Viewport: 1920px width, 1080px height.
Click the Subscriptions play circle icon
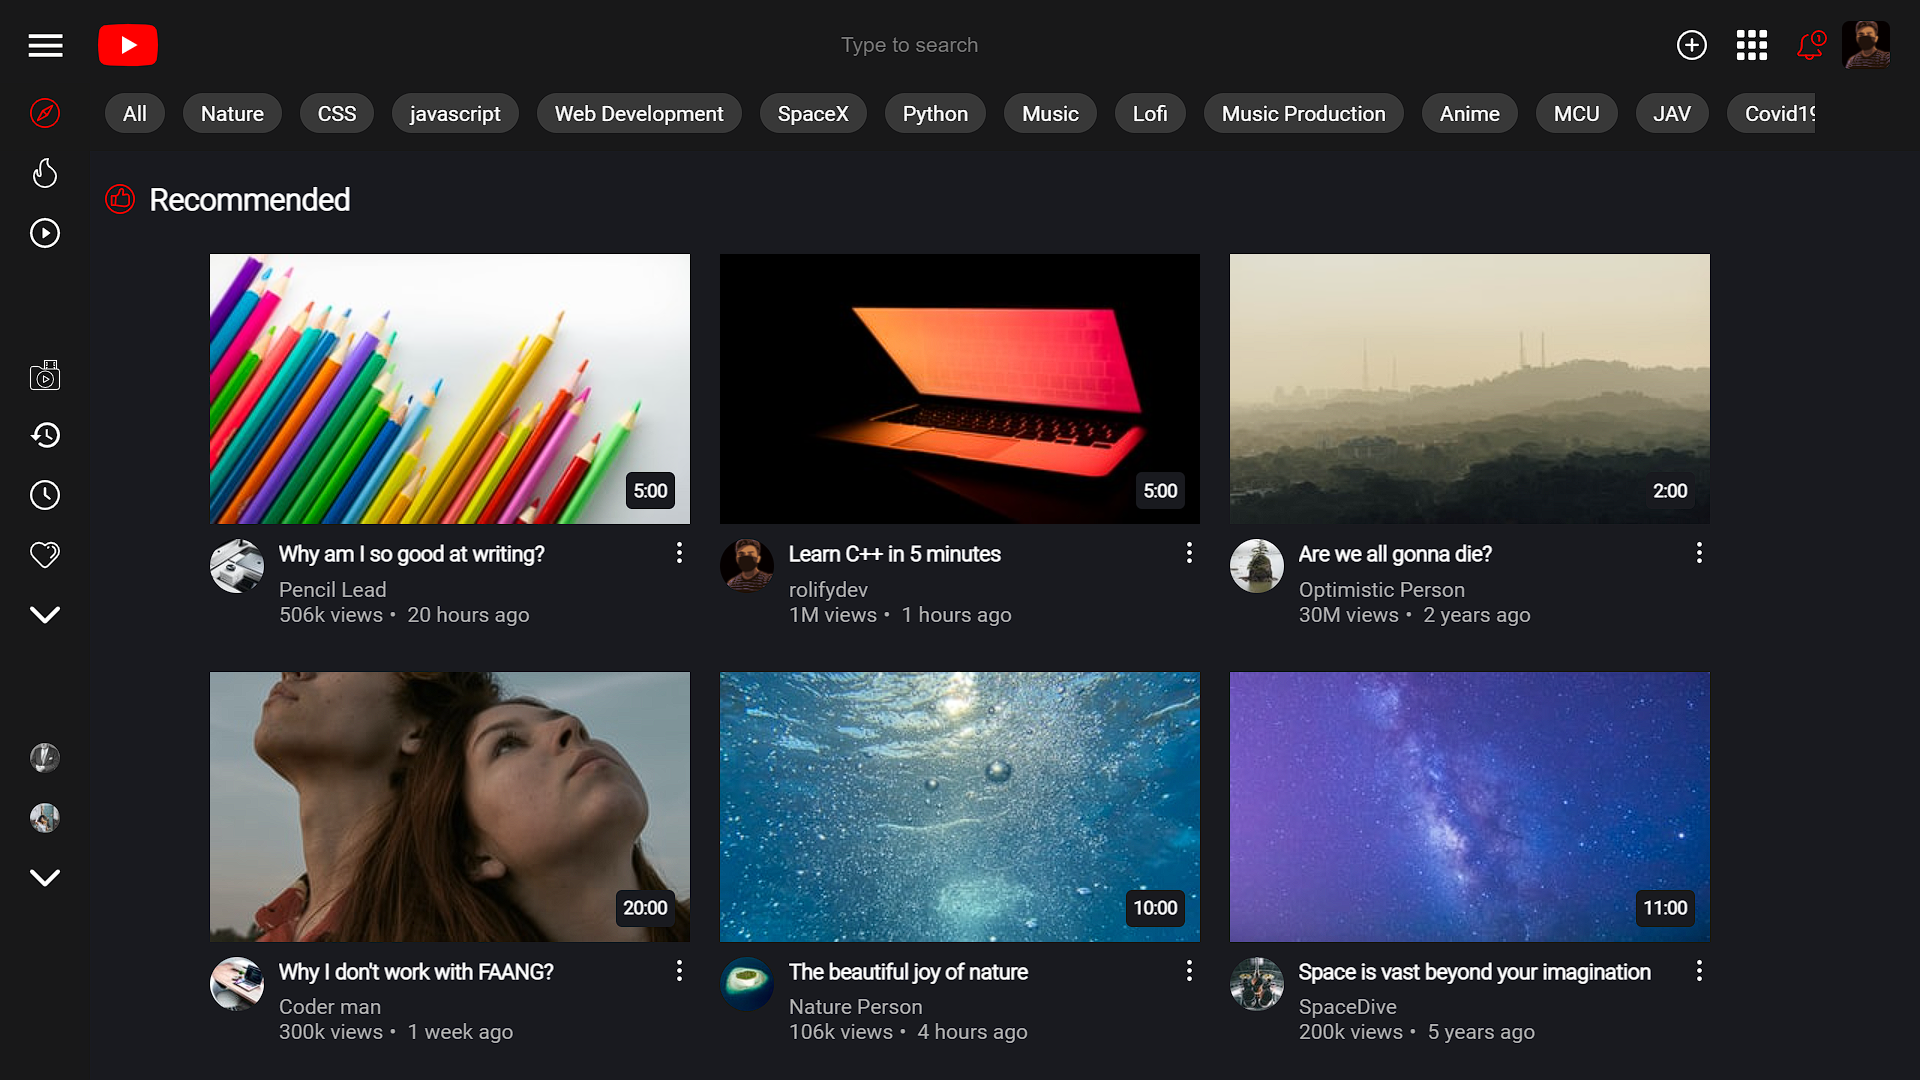[45, 233]
